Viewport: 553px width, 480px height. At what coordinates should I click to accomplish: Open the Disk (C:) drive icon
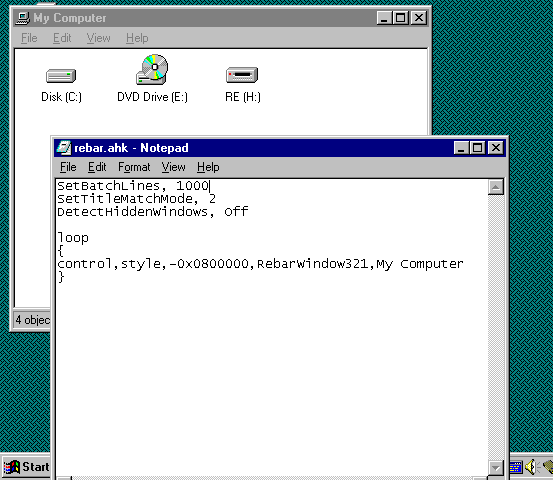61,76
